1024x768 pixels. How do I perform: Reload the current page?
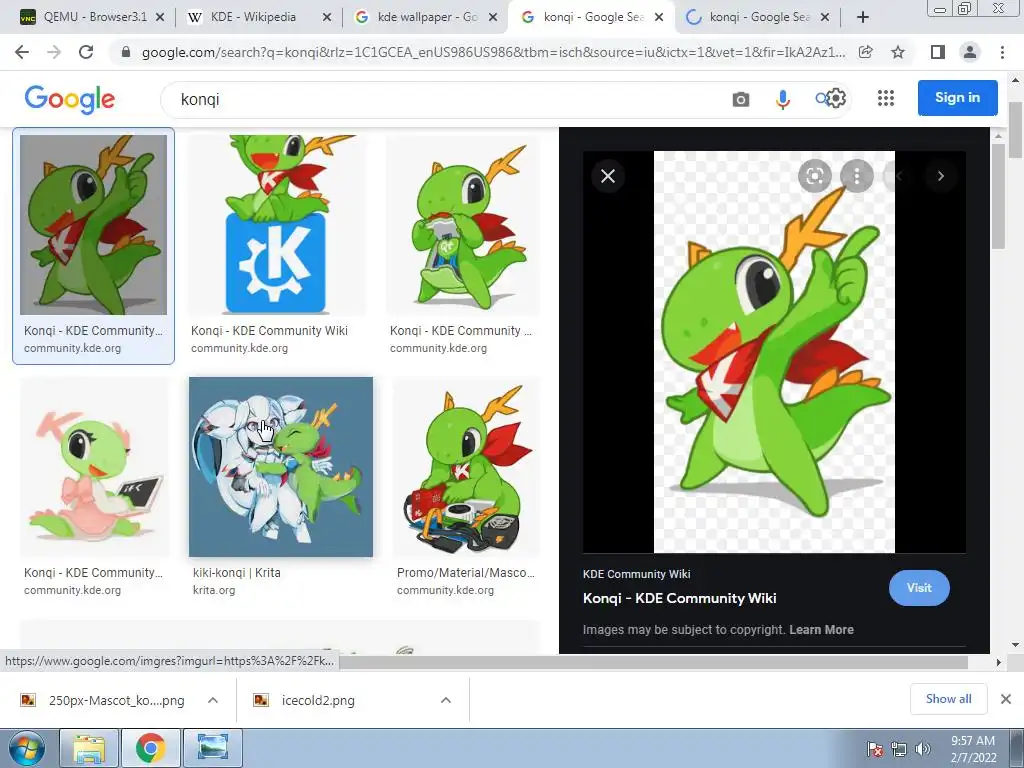point(86,52)
